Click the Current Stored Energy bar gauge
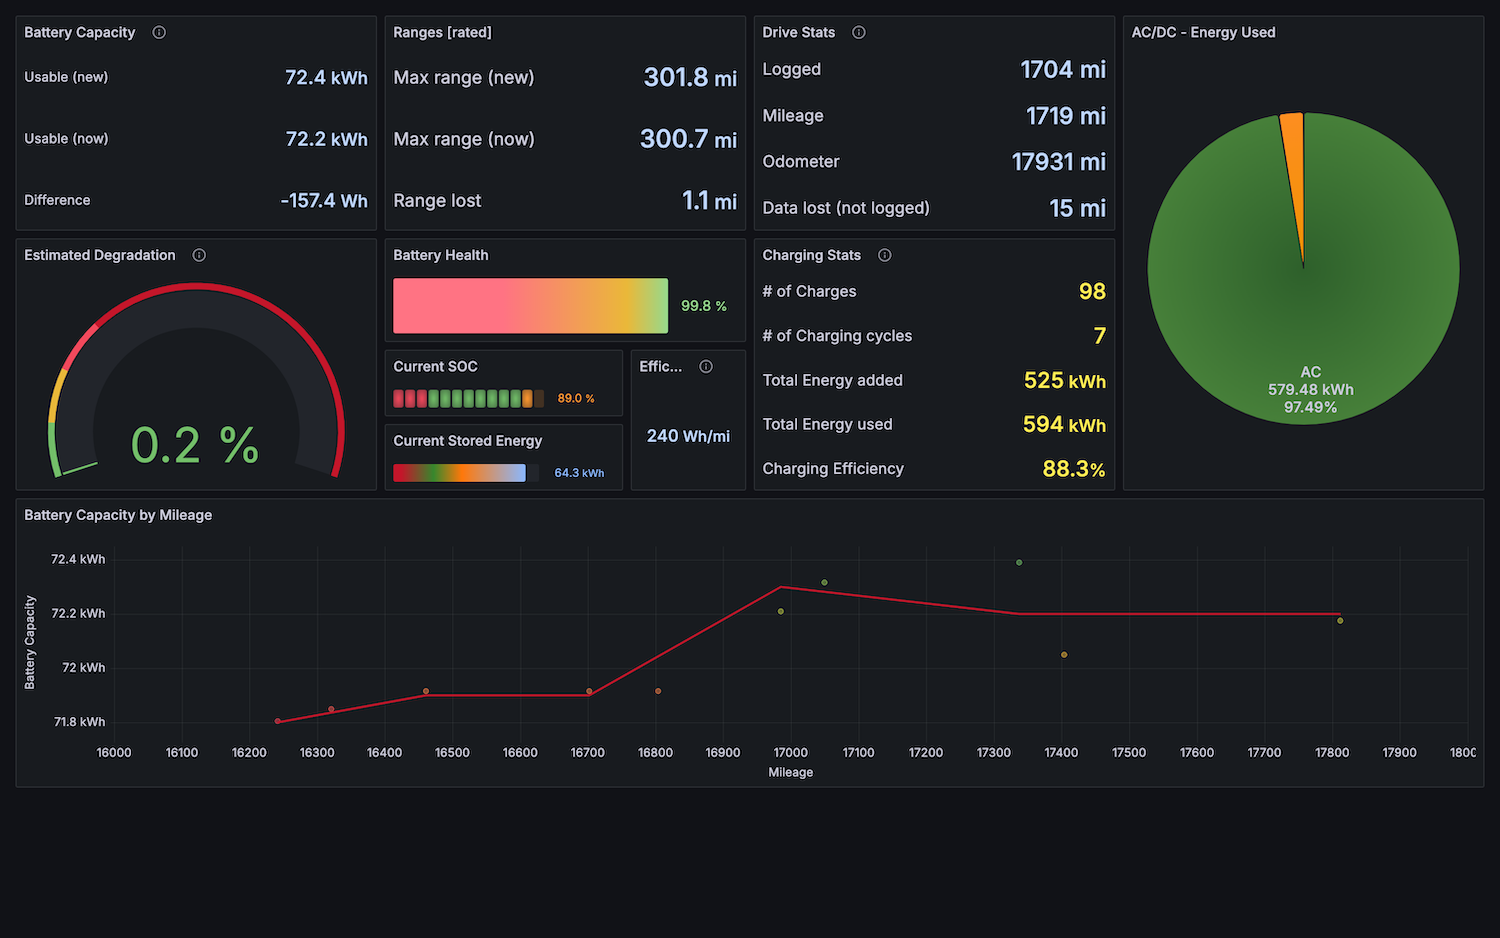The height and width of the screenshot is (938, 1500). coord(459,473)
